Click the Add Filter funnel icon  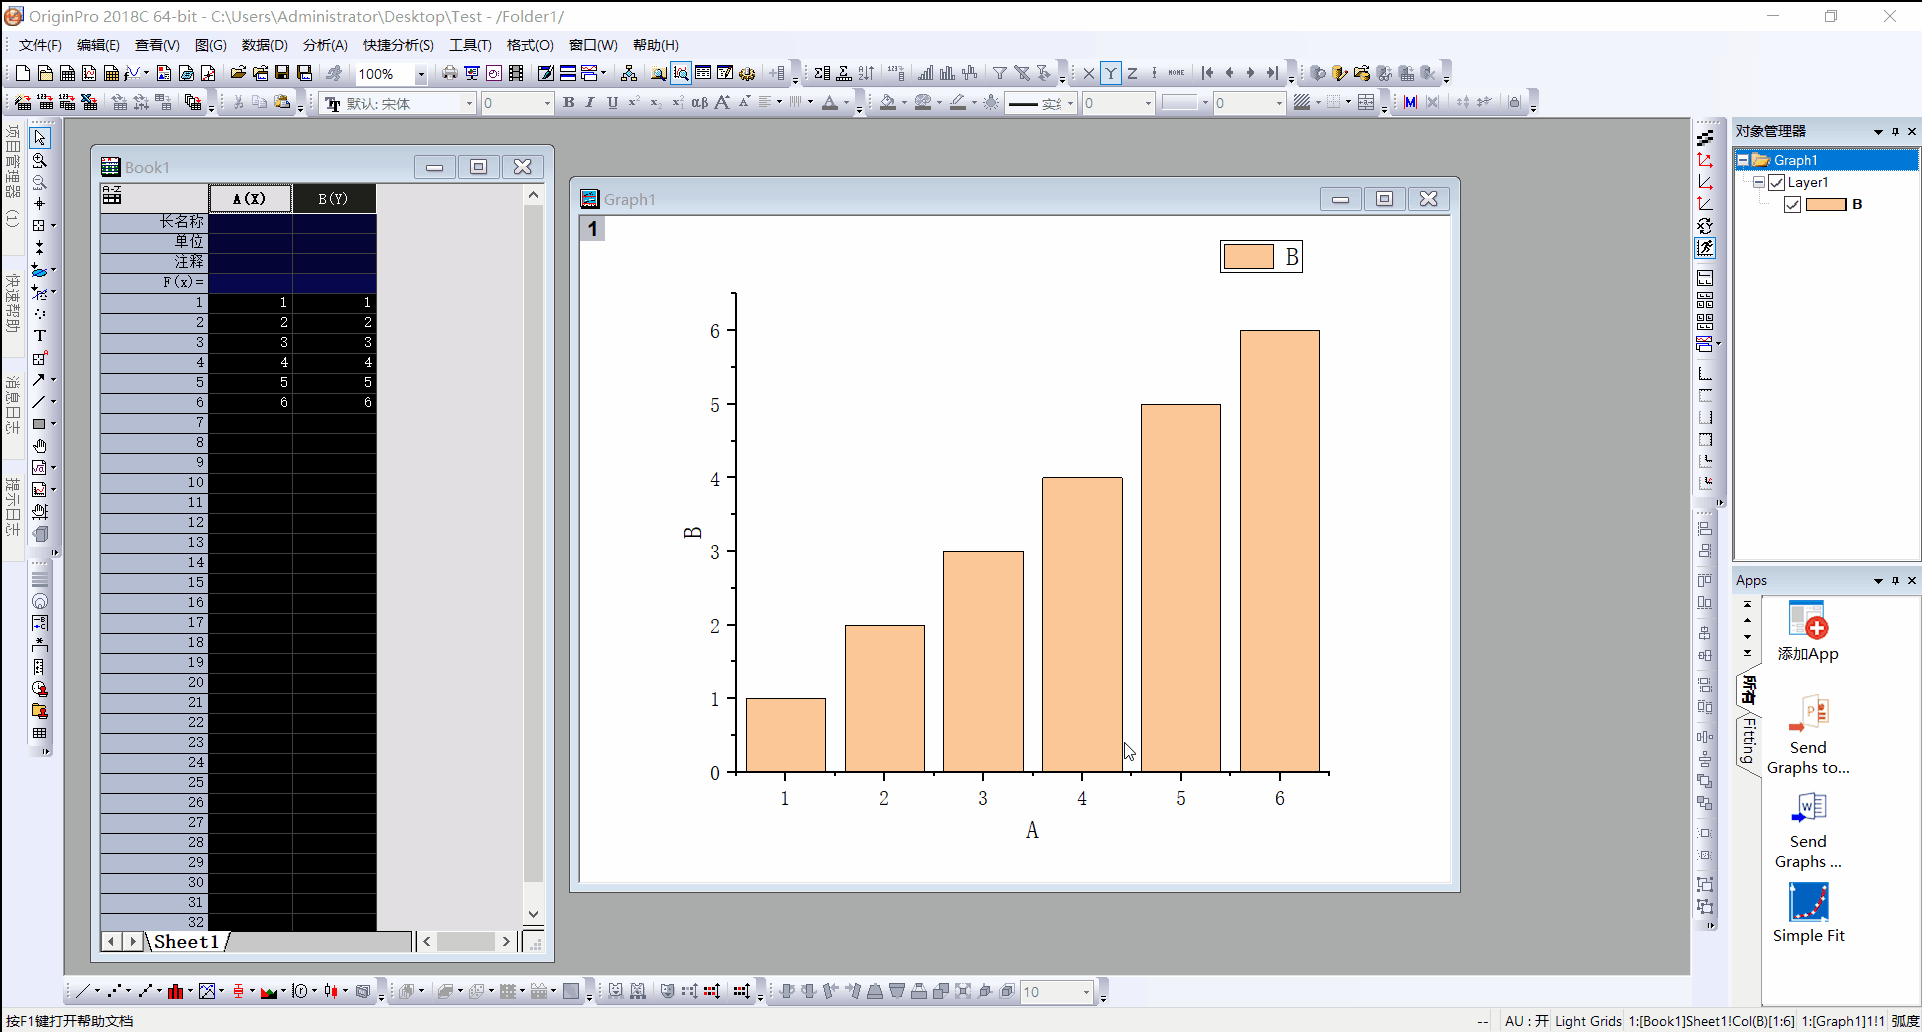click(x=999, y=73)
